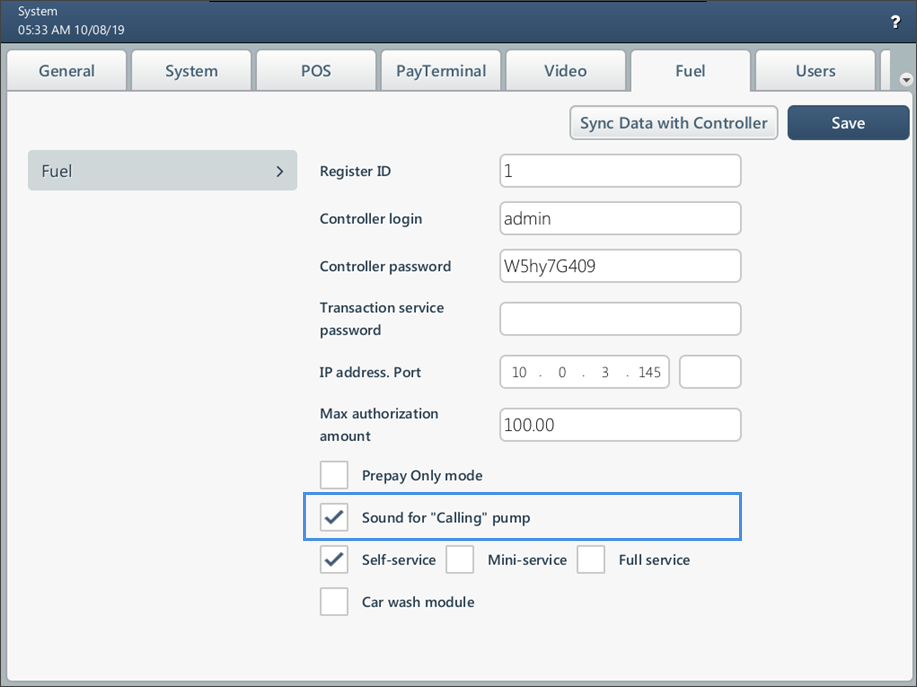The image size is (917, 687).
Task: Expand the tabs overflow arrow
Action: (906, 79)
